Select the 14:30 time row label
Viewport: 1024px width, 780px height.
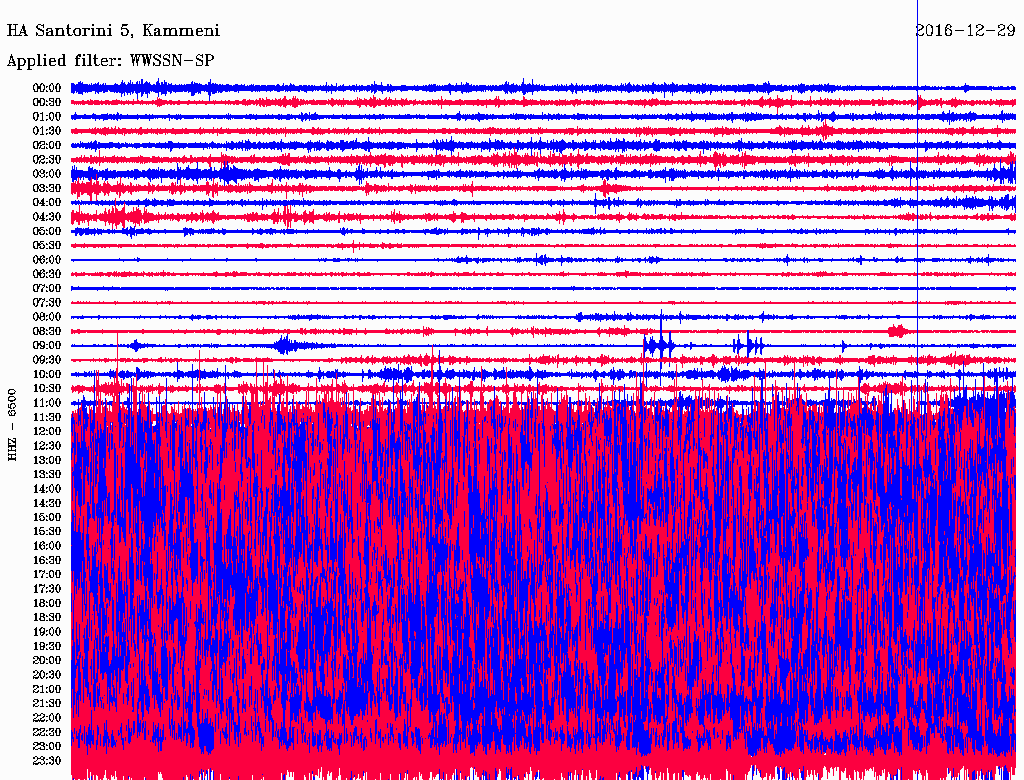[47, 504]
